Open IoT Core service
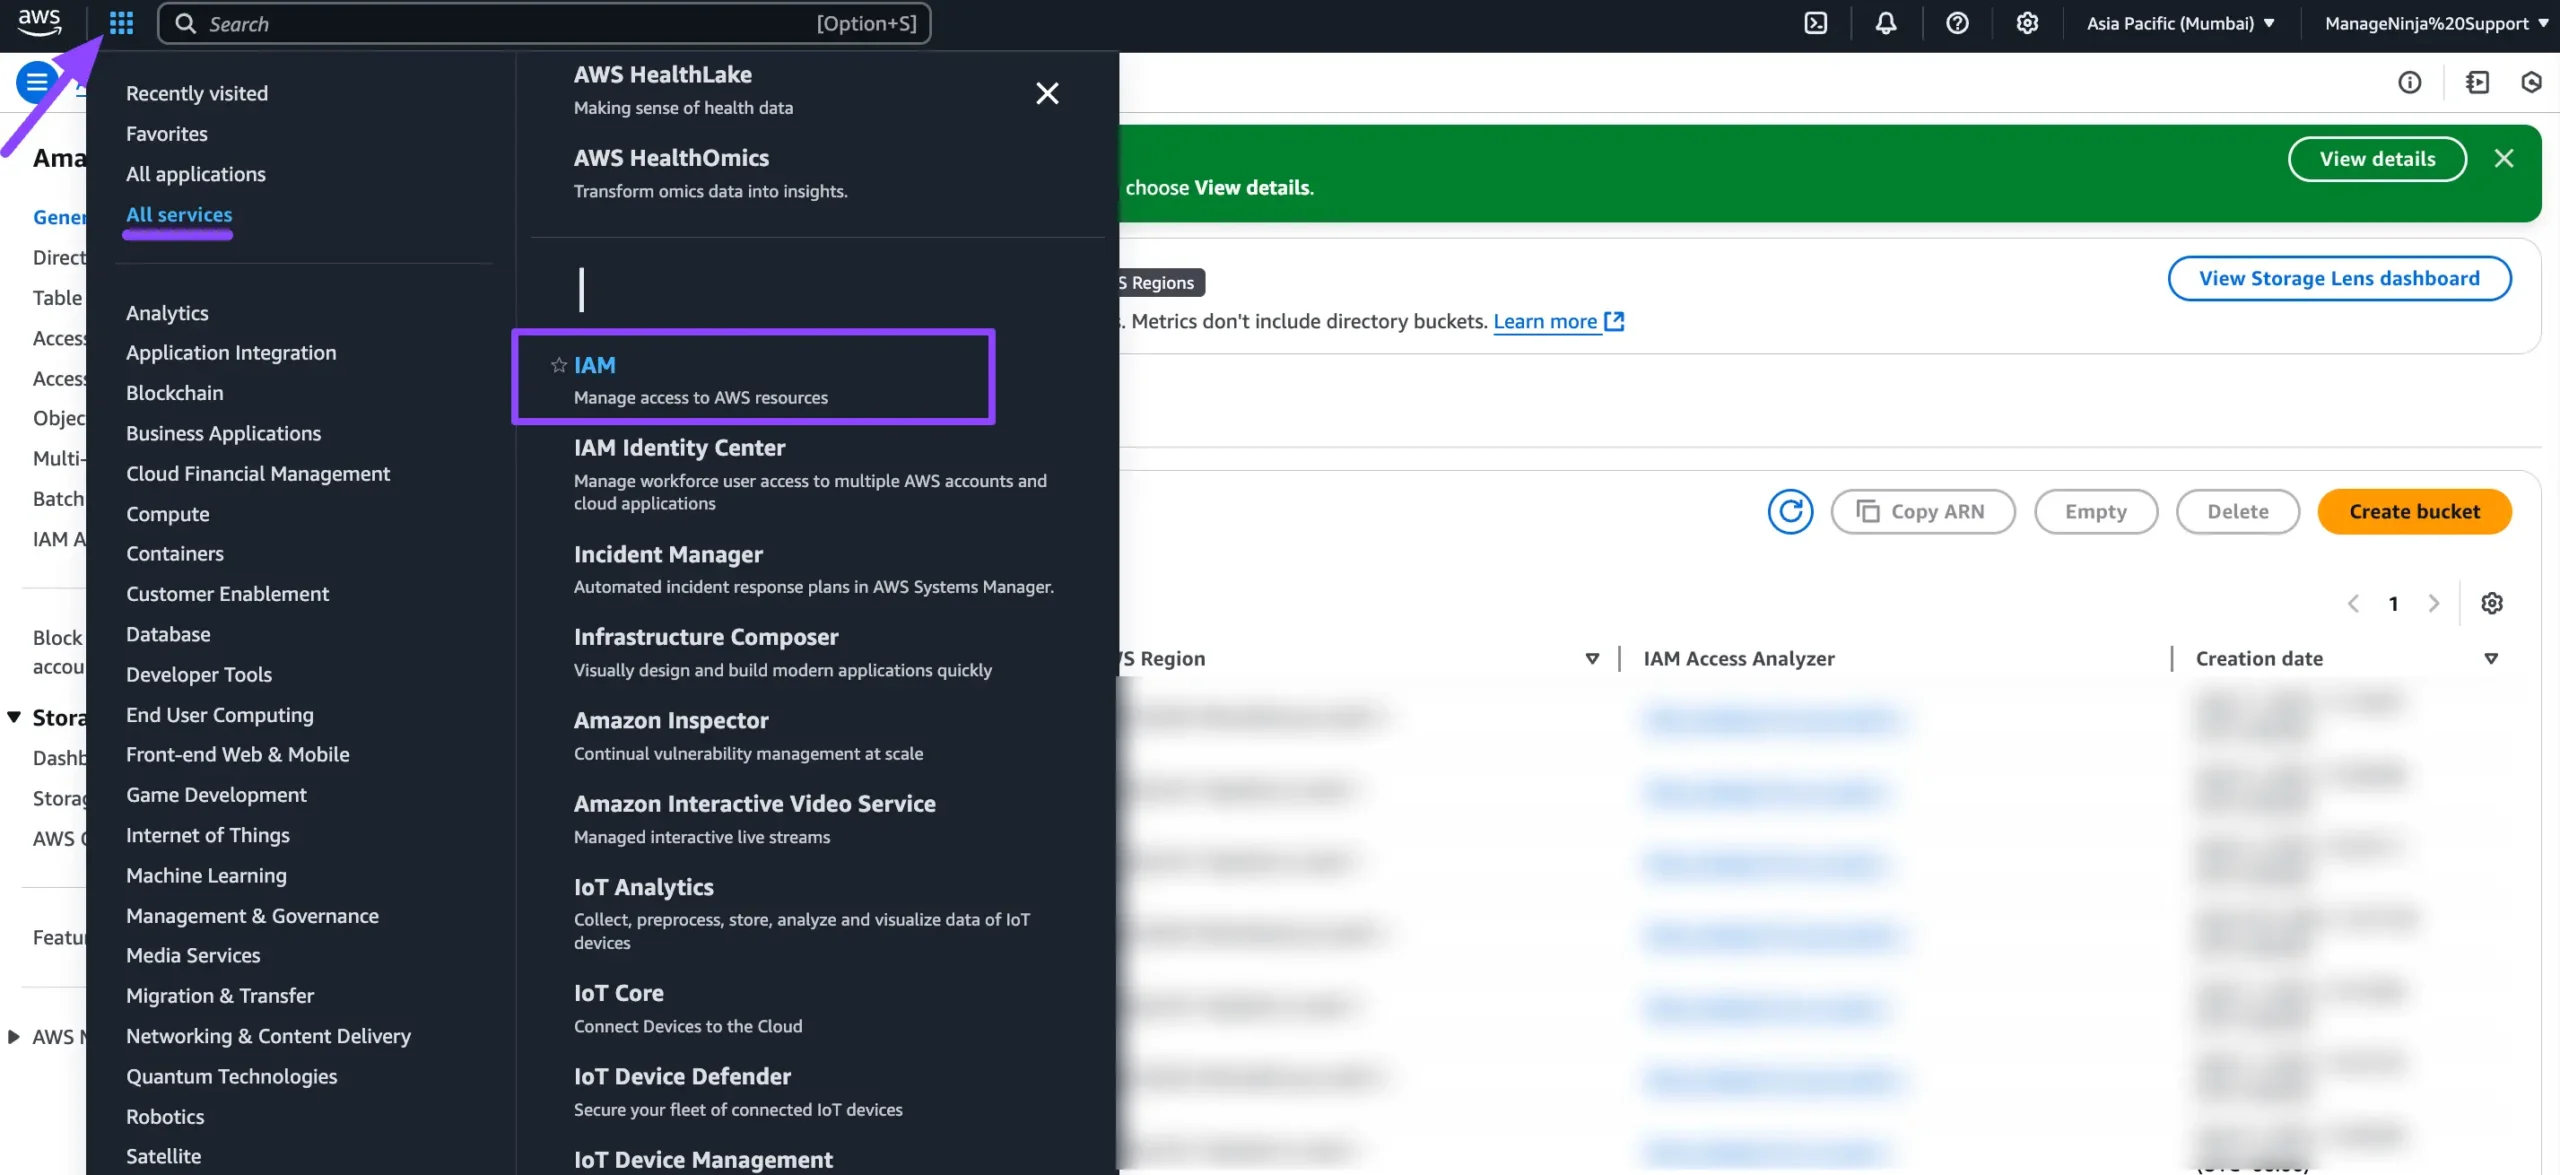This screenshot has height=1175, width=2560. pyautogui.click(x=619, y=993)
